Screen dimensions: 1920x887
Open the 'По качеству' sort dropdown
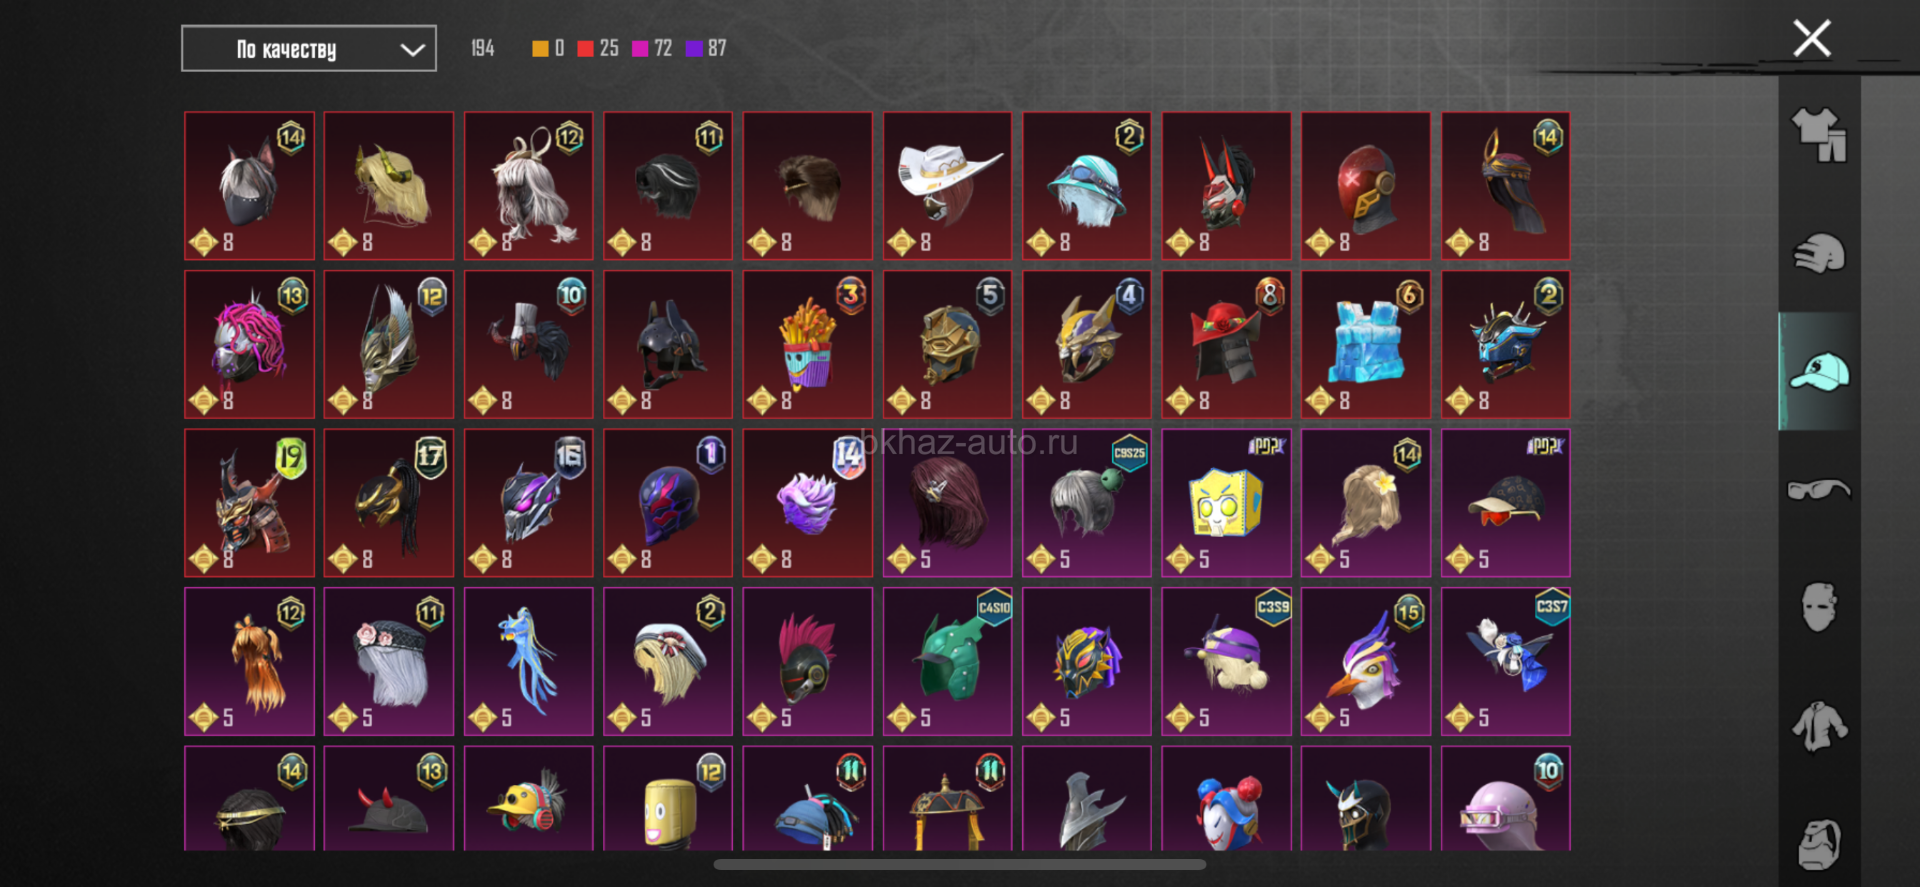(308, 49)
